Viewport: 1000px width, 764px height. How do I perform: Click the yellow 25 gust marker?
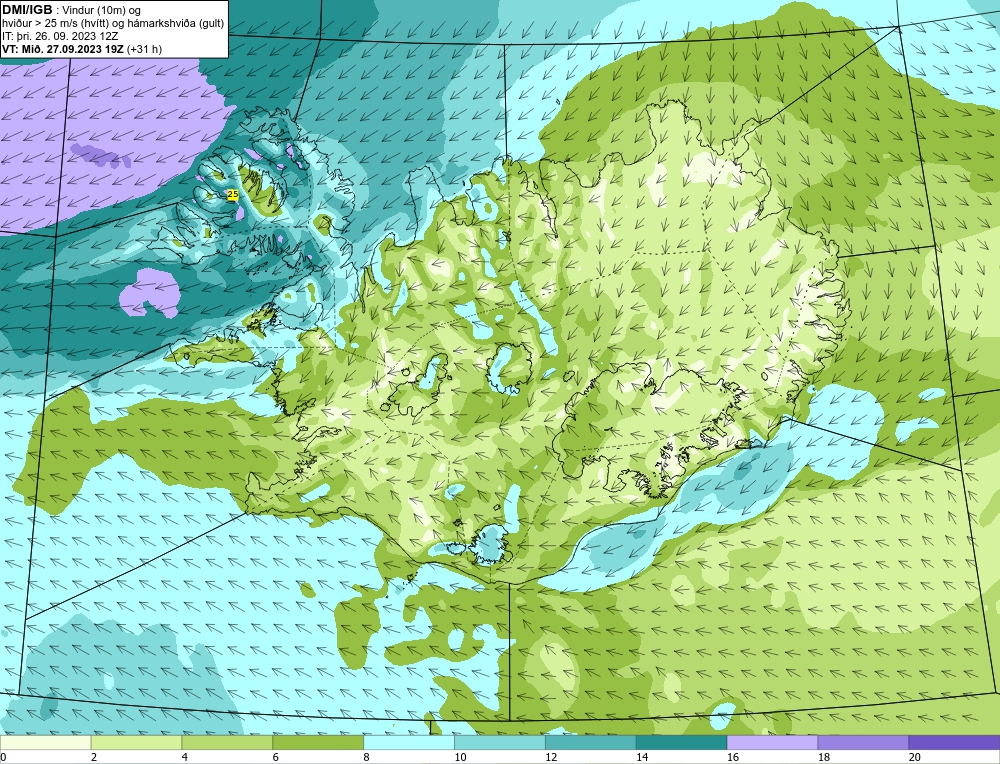pyautogui.click(x=233, y=194)
